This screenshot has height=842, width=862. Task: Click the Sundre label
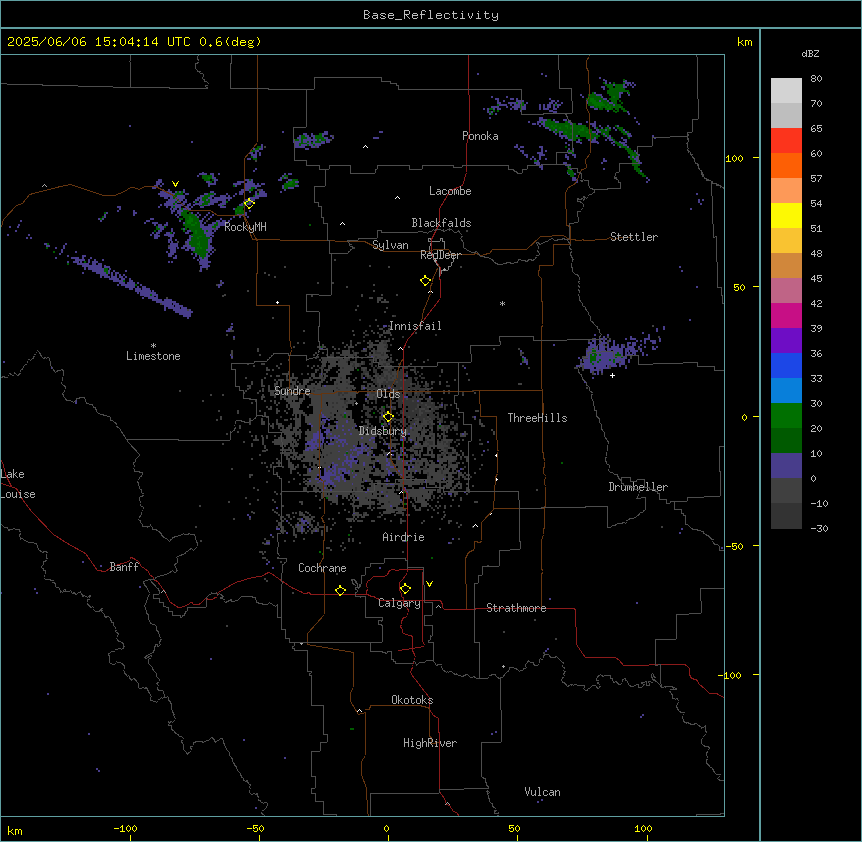pos(292,391)
